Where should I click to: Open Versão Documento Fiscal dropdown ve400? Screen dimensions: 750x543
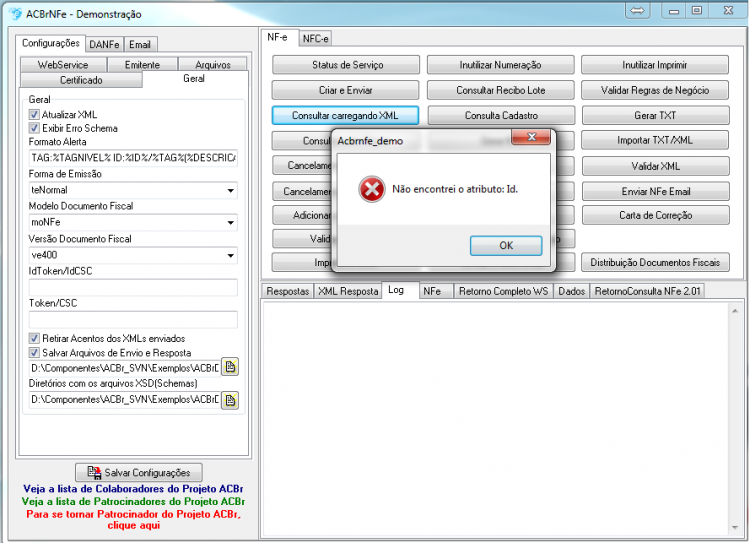(231, 255)
